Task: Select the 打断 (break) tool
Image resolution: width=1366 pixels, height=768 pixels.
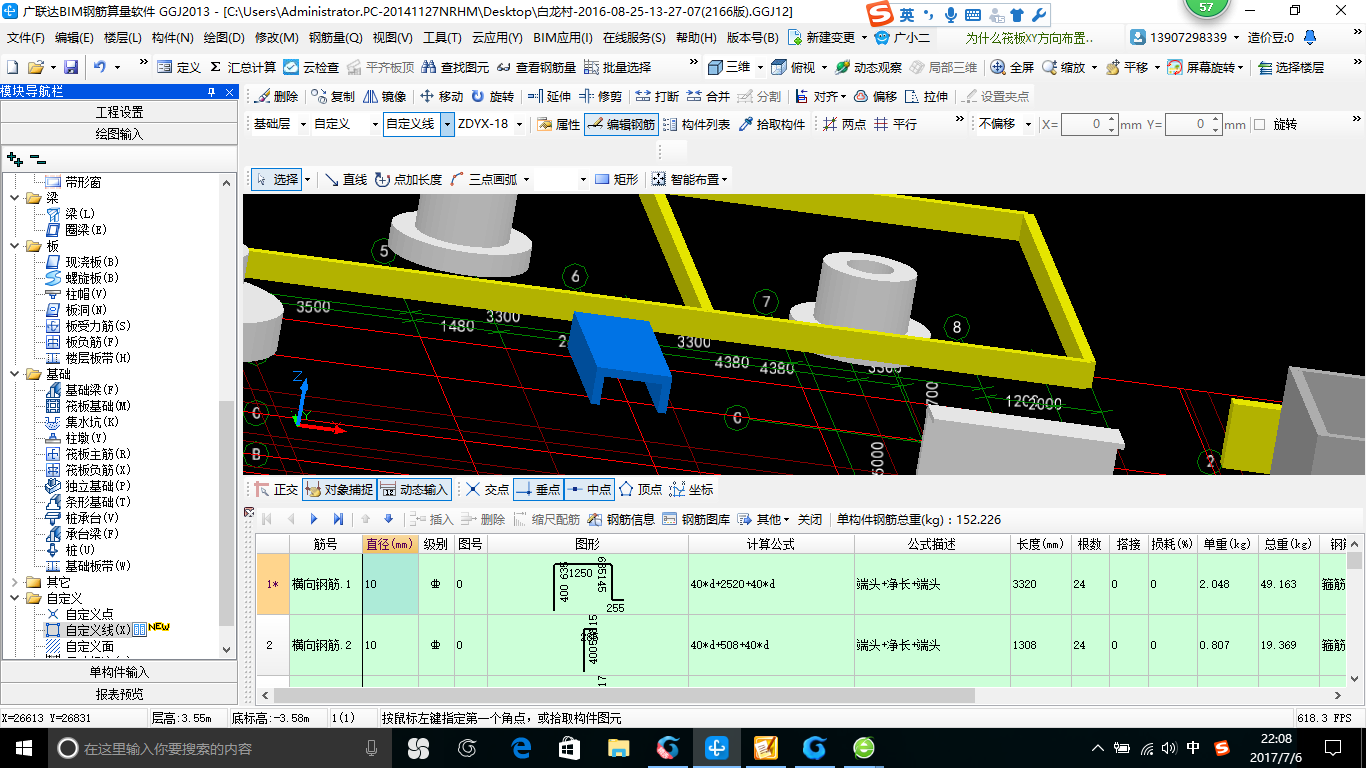Action: click(x=657, y=97)
